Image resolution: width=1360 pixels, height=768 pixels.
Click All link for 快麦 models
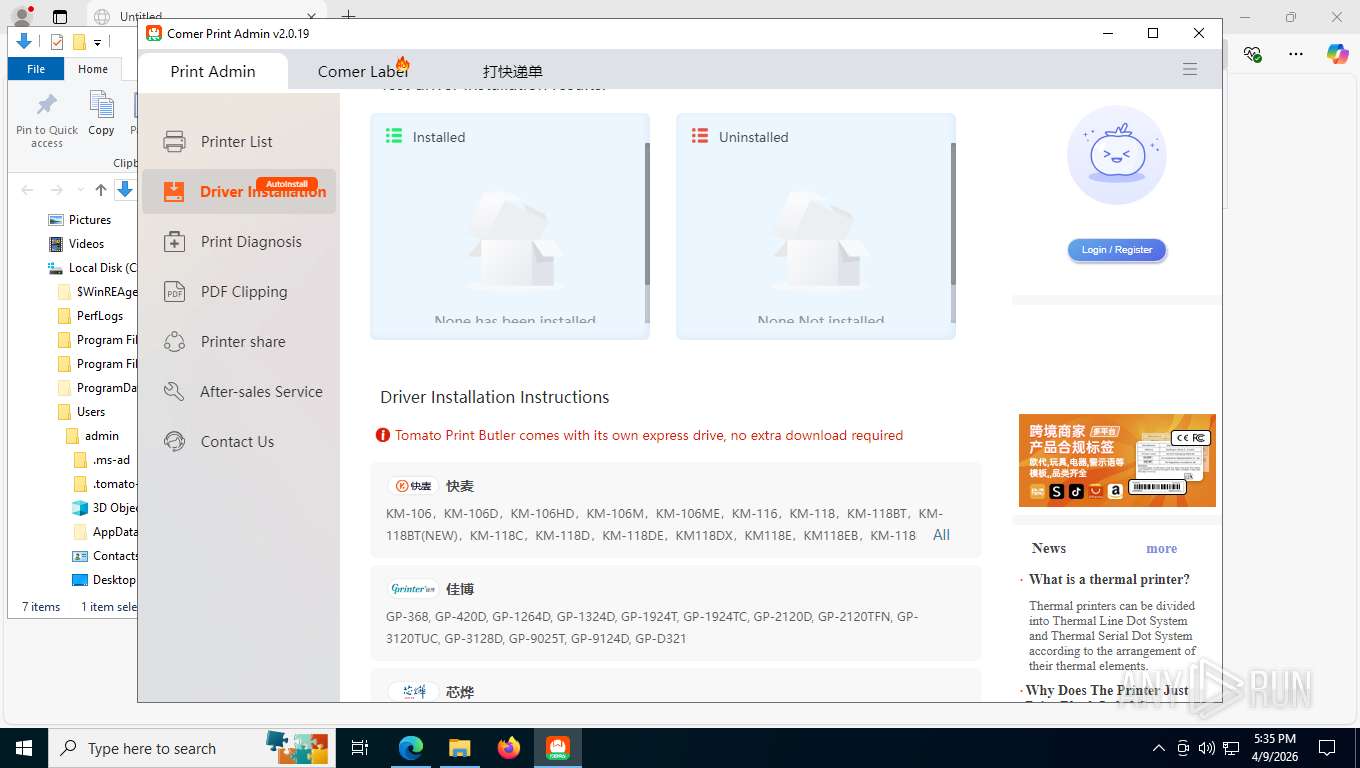pyautogui.click(x=941, y=535)
